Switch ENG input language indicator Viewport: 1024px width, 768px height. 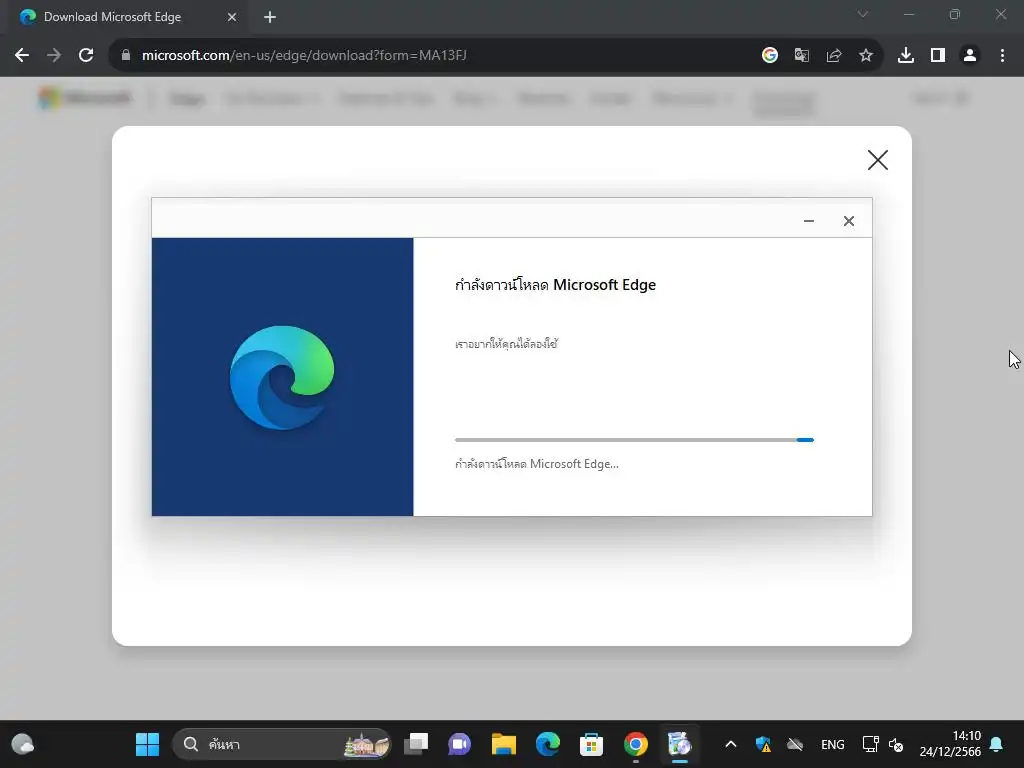coord(833,744)
